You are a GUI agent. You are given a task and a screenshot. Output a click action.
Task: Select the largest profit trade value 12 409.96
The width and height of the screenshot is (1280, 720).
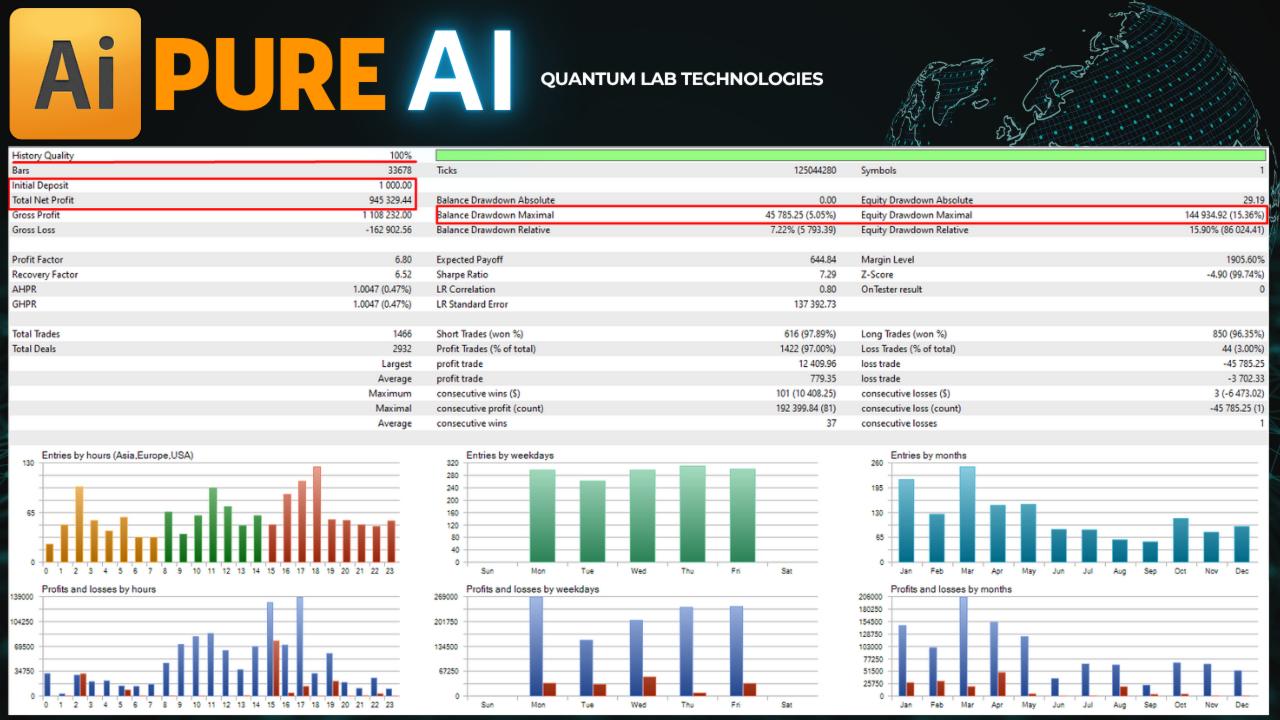819,364
